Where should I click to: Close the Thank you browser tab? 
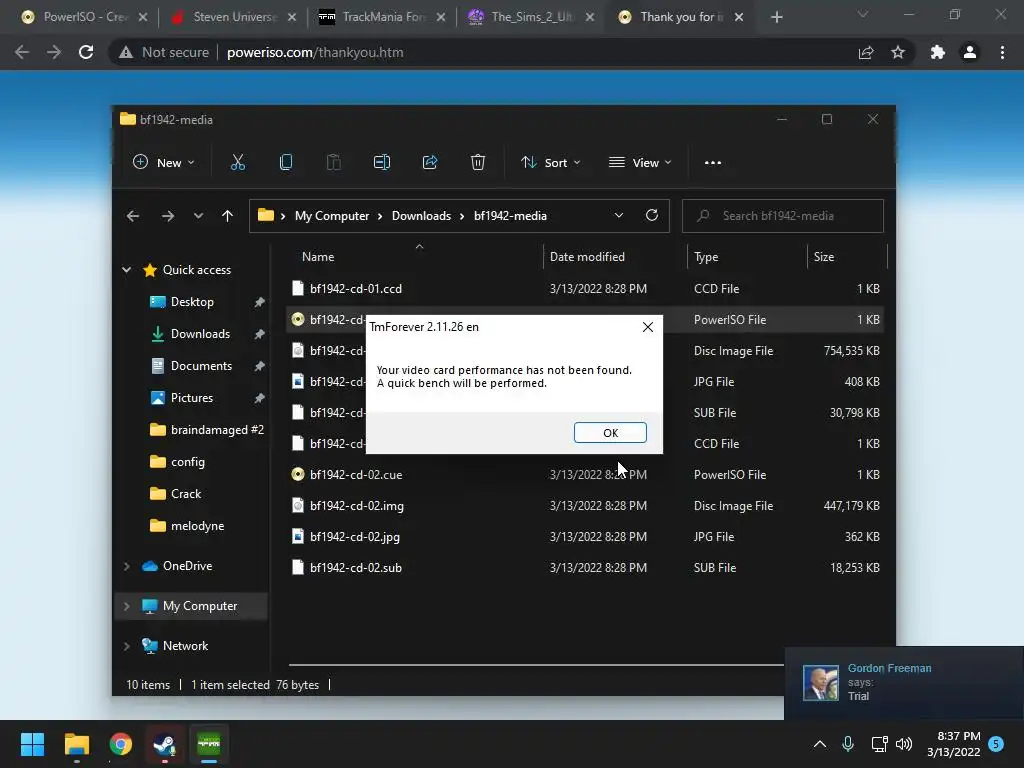pos(739,17)
